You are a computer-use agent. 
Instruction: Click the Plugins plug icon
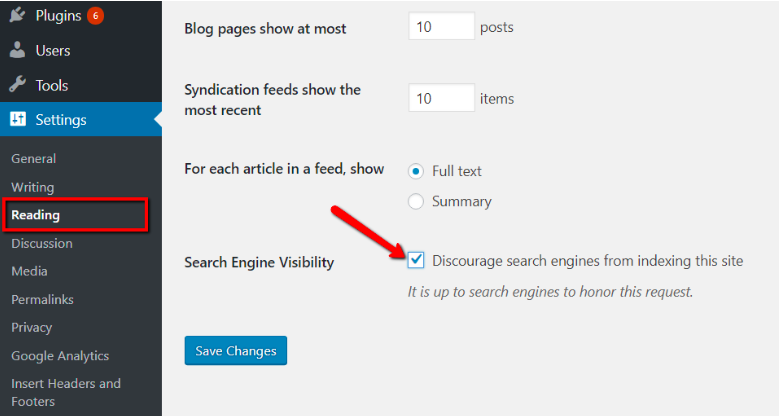click(17, 15)
